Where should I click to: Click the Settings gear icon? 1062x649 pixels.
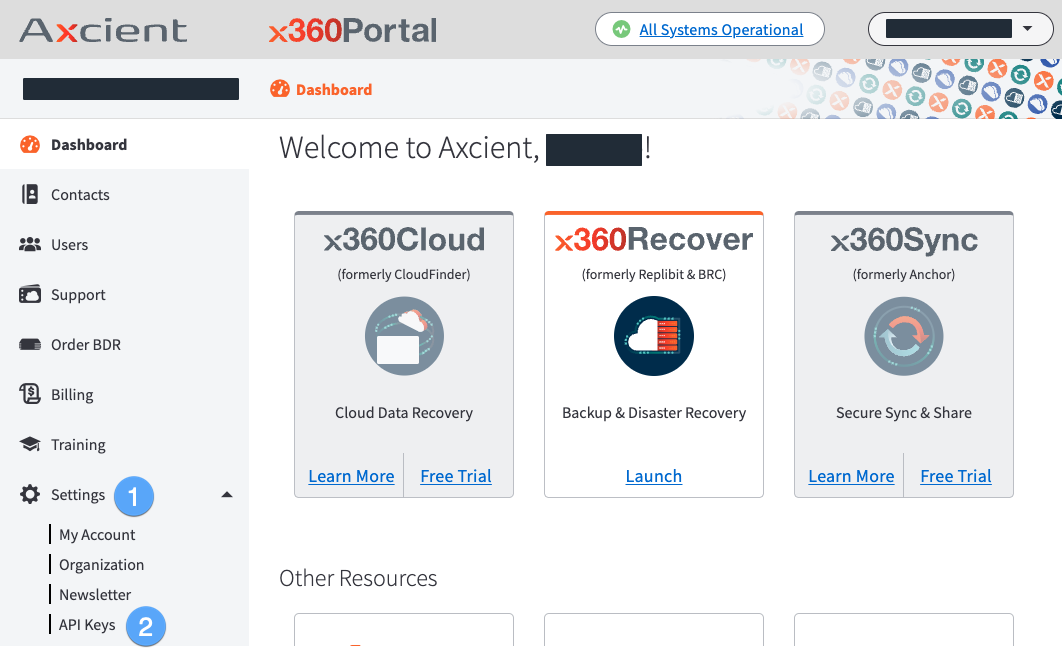coord(30,494)
